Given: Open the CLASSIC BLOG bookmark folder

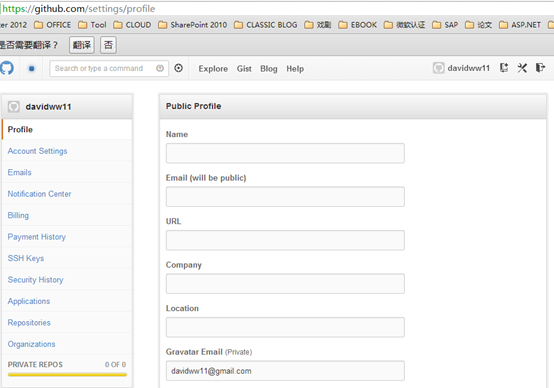Looking at the screenshot, I should click(266, 25).
